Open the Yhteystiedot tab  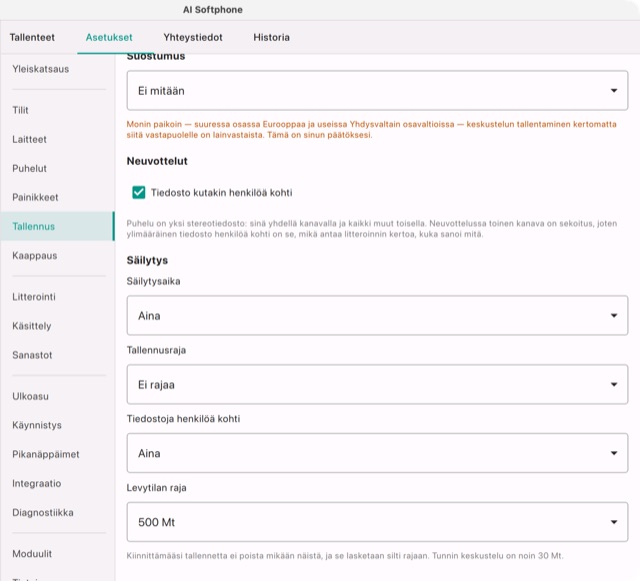193,38
